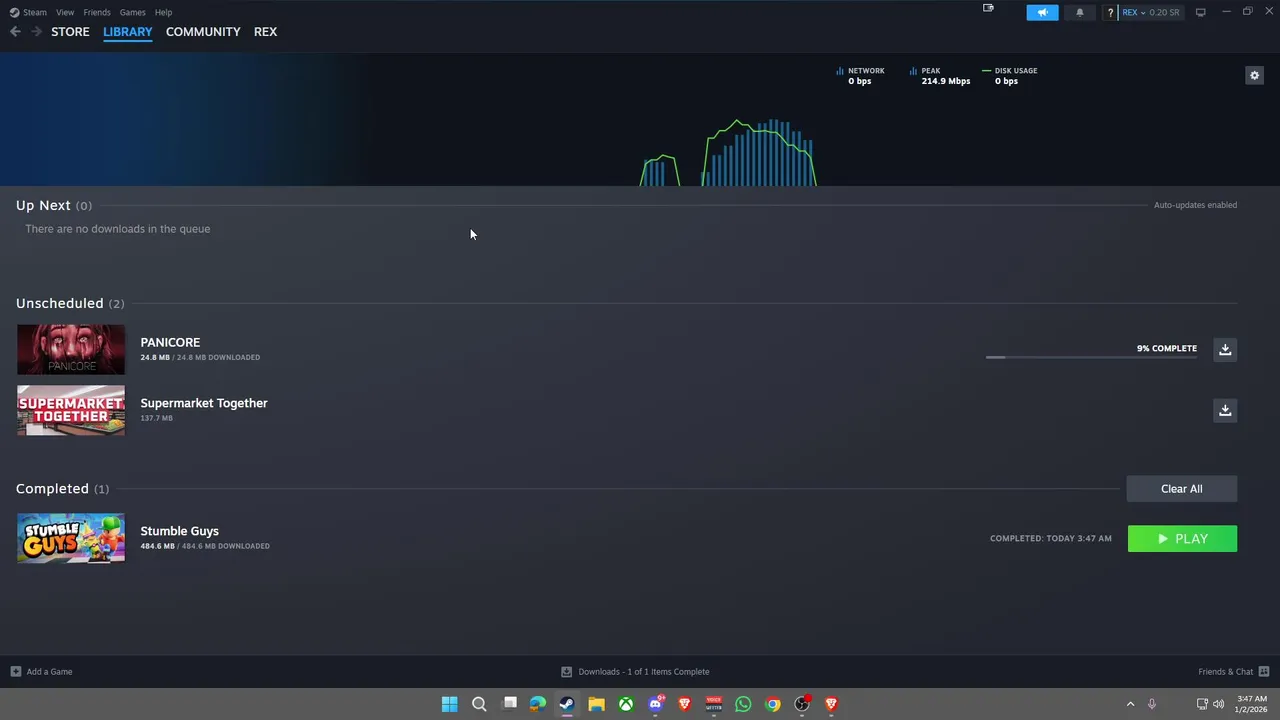
Task: Open the Steam announcements megaphone button
Action: (x=1042, y=12)
